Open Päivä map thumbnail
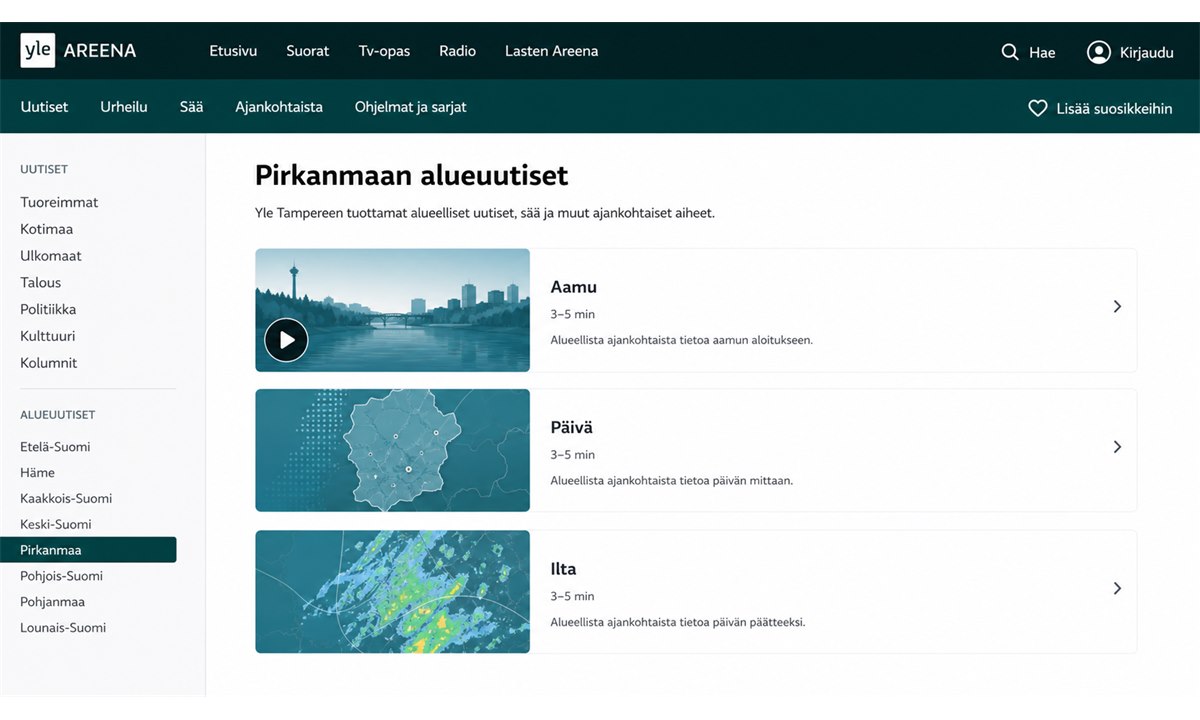The width and height of the screenshot is (1200, 720). 392,450
